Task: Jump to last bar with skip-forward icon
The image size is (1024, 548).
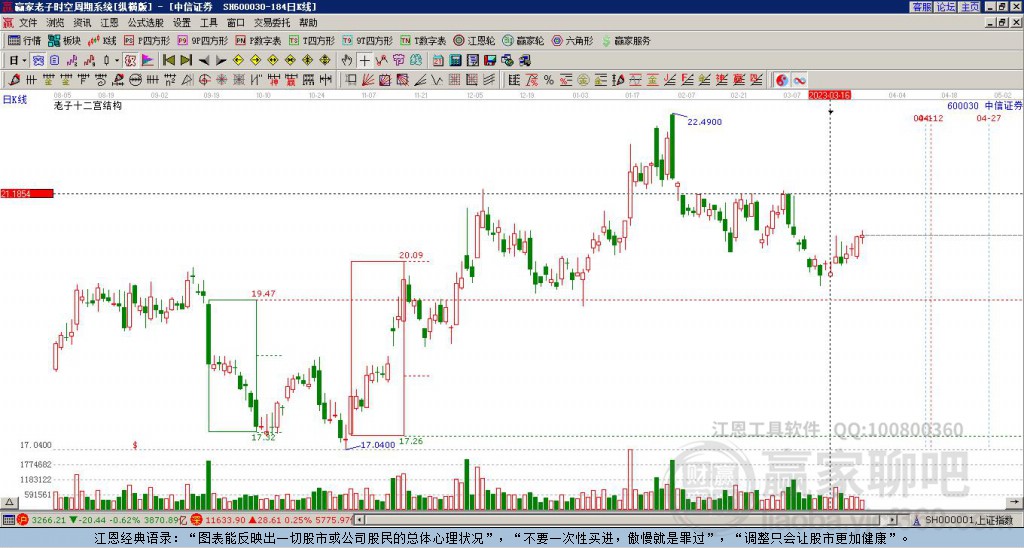Action: point(186,61)
